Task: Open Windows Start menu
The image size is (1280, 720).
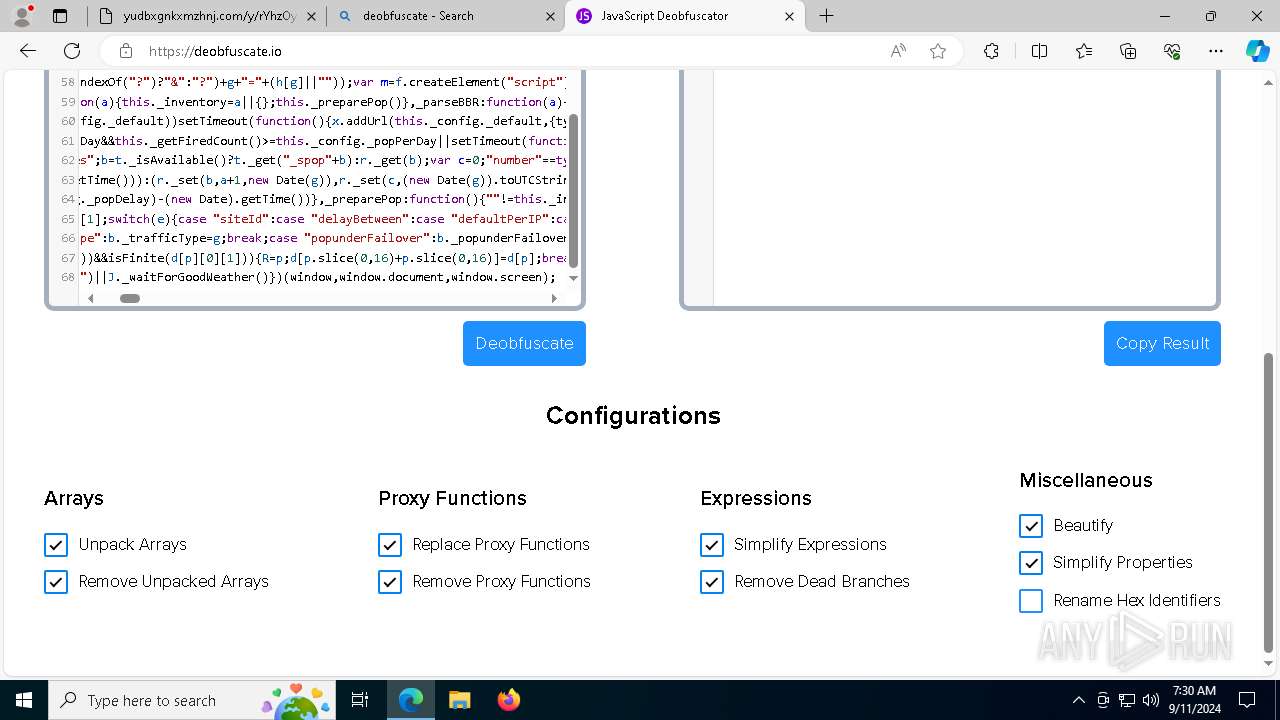Action: [x=24, y=700]
